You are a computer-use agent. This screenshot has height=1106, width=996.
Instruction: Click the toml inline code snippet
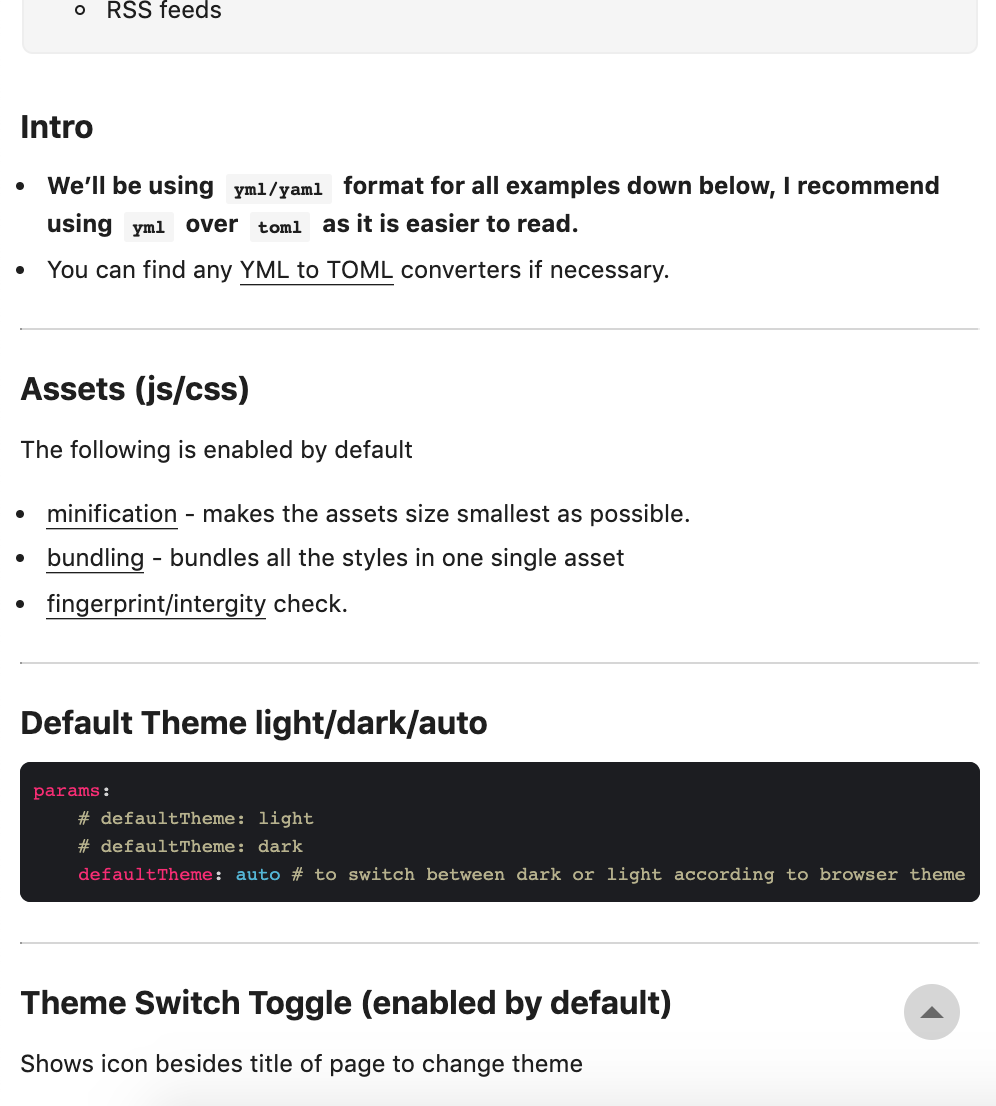pos(279,226)
